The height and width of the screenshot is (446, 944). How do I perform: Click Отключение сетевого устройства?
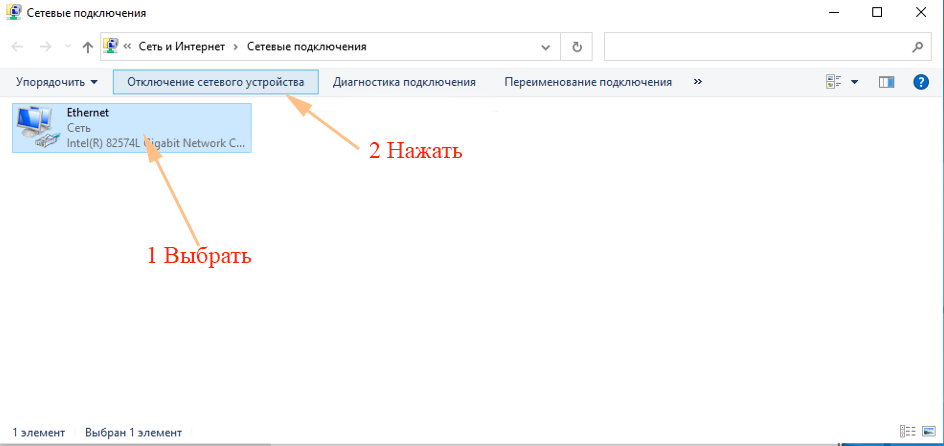(x=215, y=82)
